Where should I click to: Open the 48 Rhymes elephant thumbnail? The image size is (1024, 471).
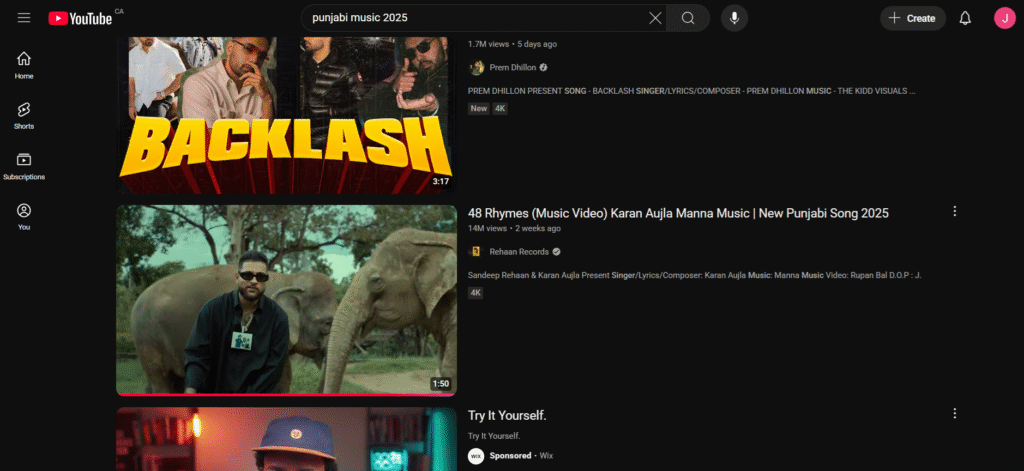(287, 300)
